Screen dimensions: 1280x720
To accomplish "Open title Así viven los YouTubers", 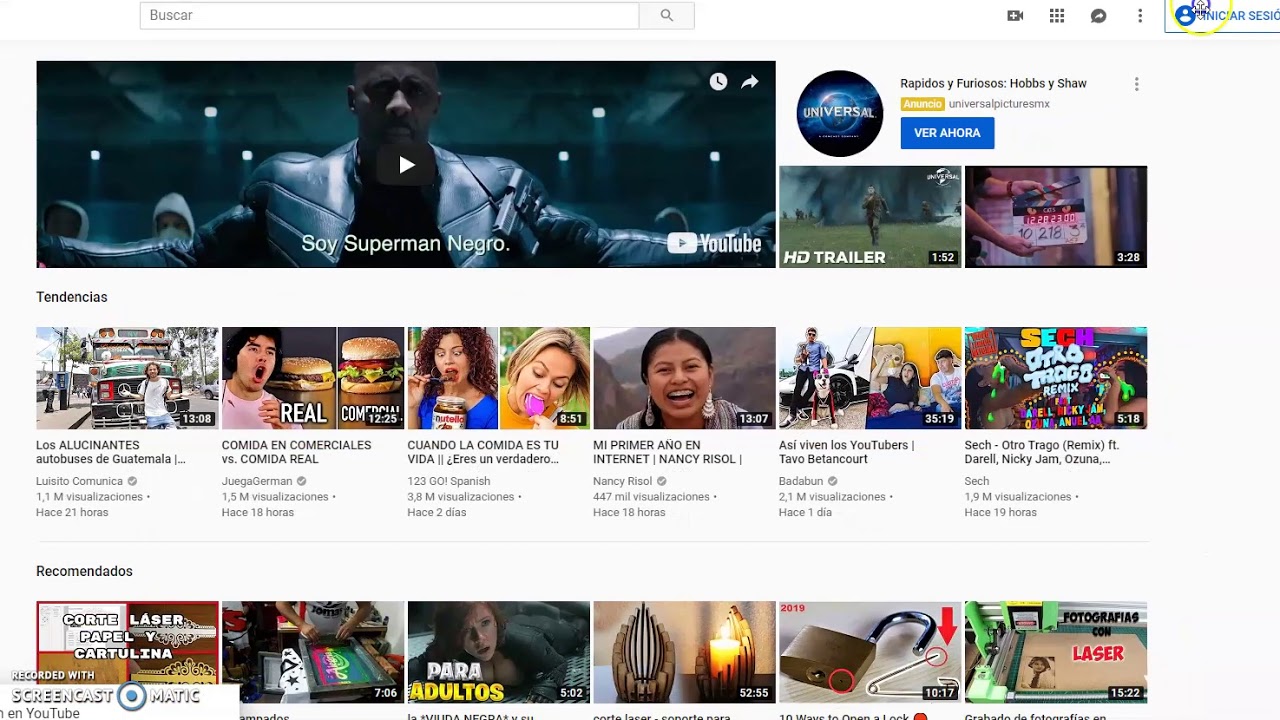I will pyautogui.click(x=846, y=452).
